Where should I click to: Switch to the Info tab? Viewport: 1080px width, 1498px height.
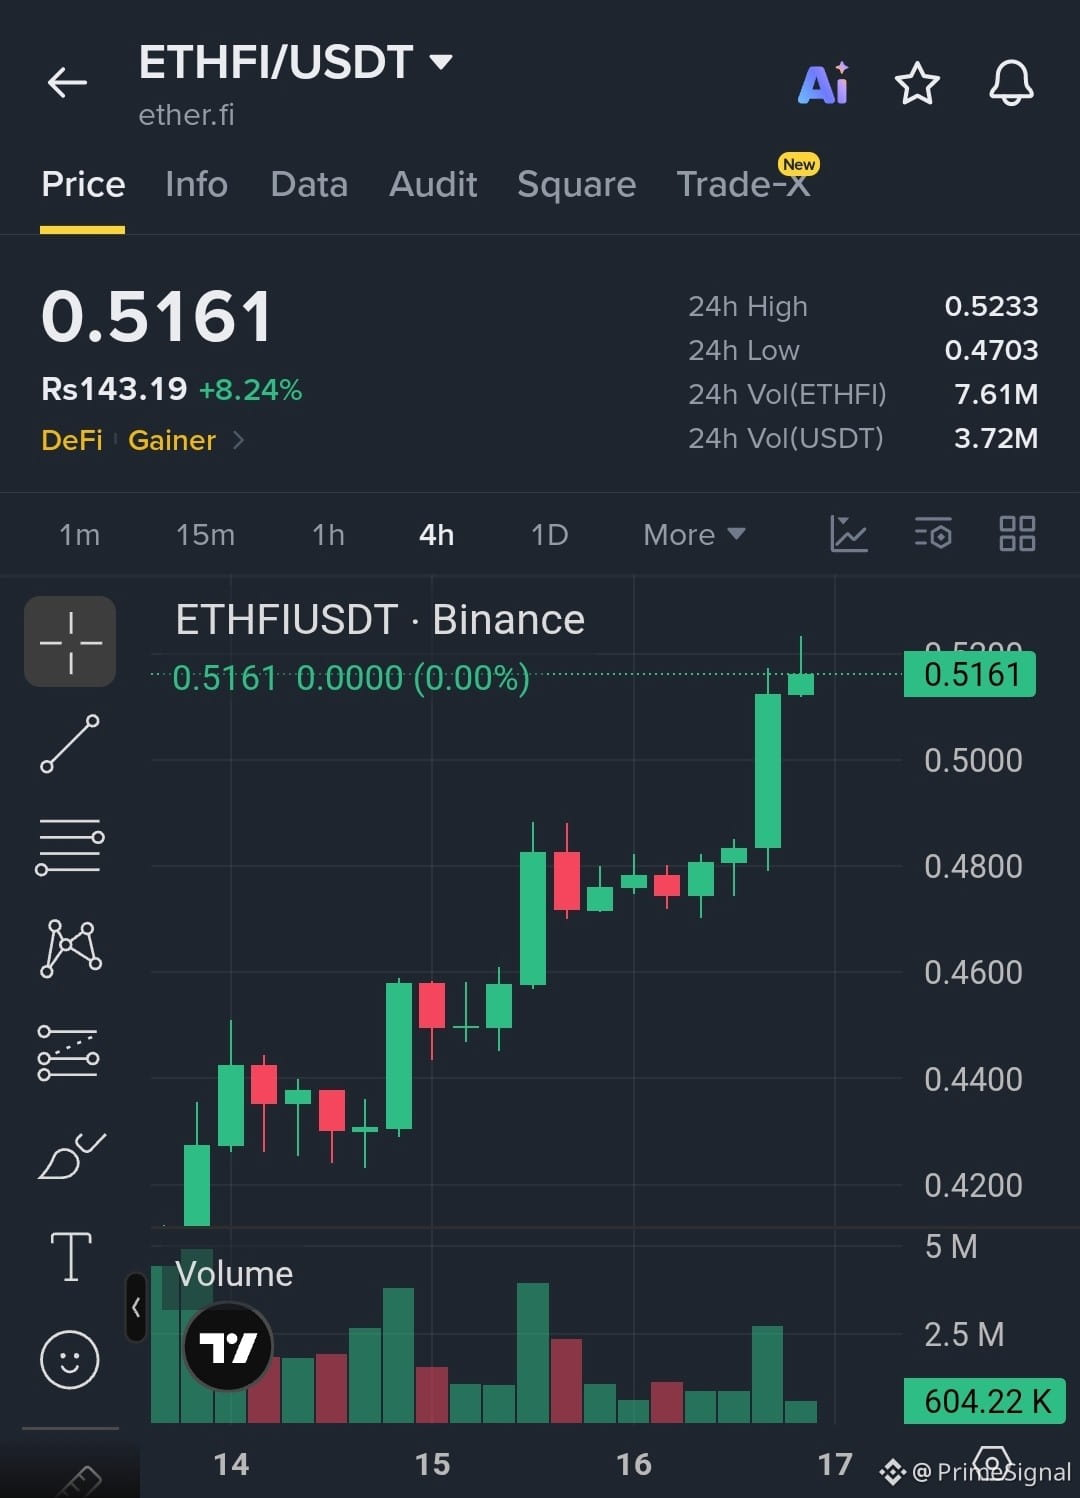pyautogui.click(x=196, y=184)
